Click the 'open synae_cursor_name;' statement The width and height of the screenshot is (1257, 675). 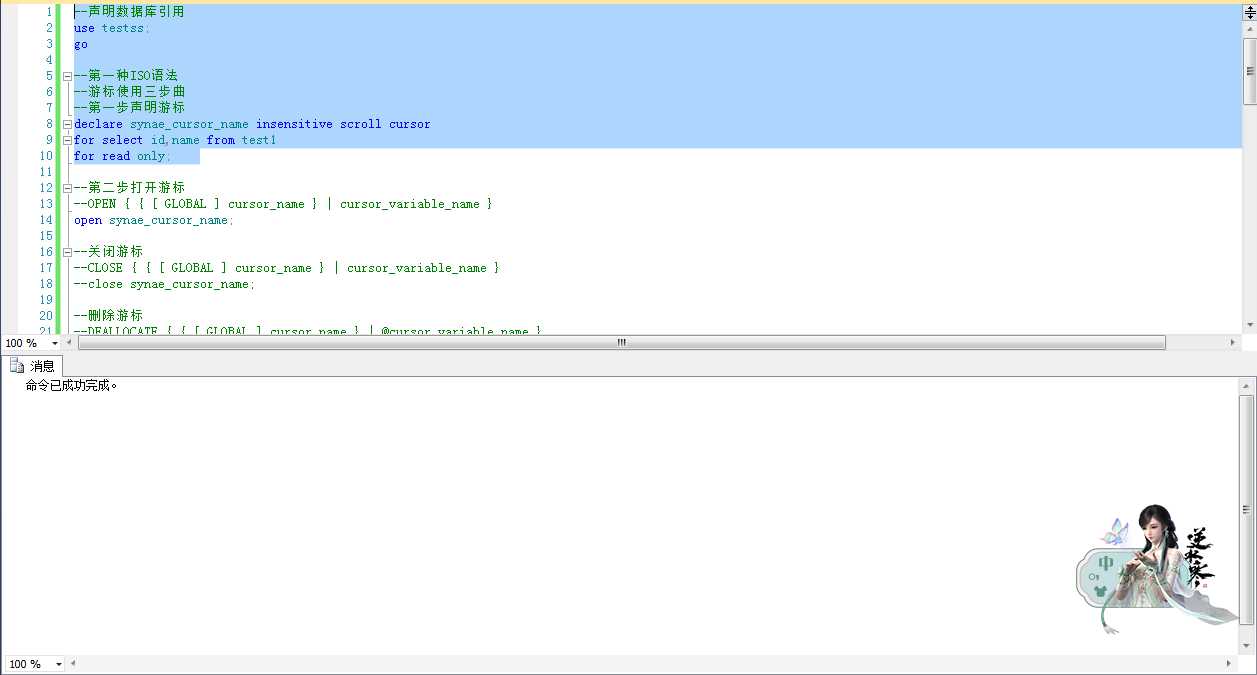click(x=153, y=220)
